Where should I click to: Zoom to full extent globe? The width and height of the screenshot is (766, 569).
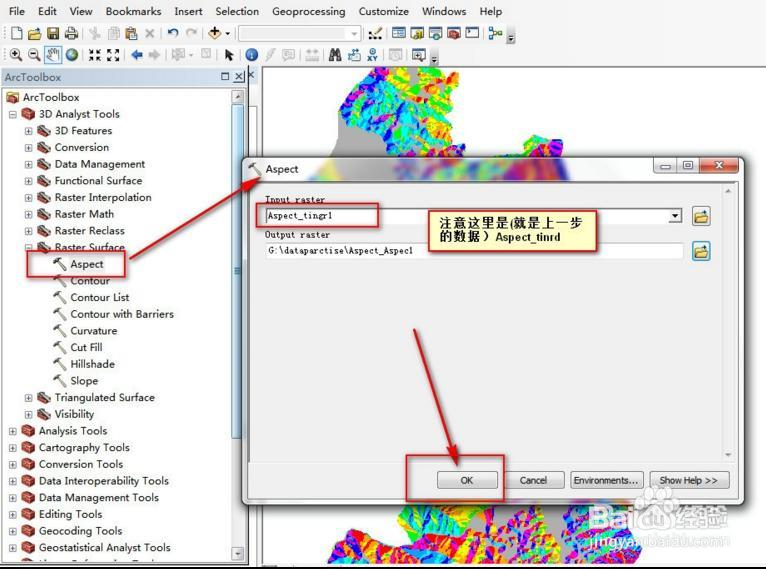coord(72,55)
